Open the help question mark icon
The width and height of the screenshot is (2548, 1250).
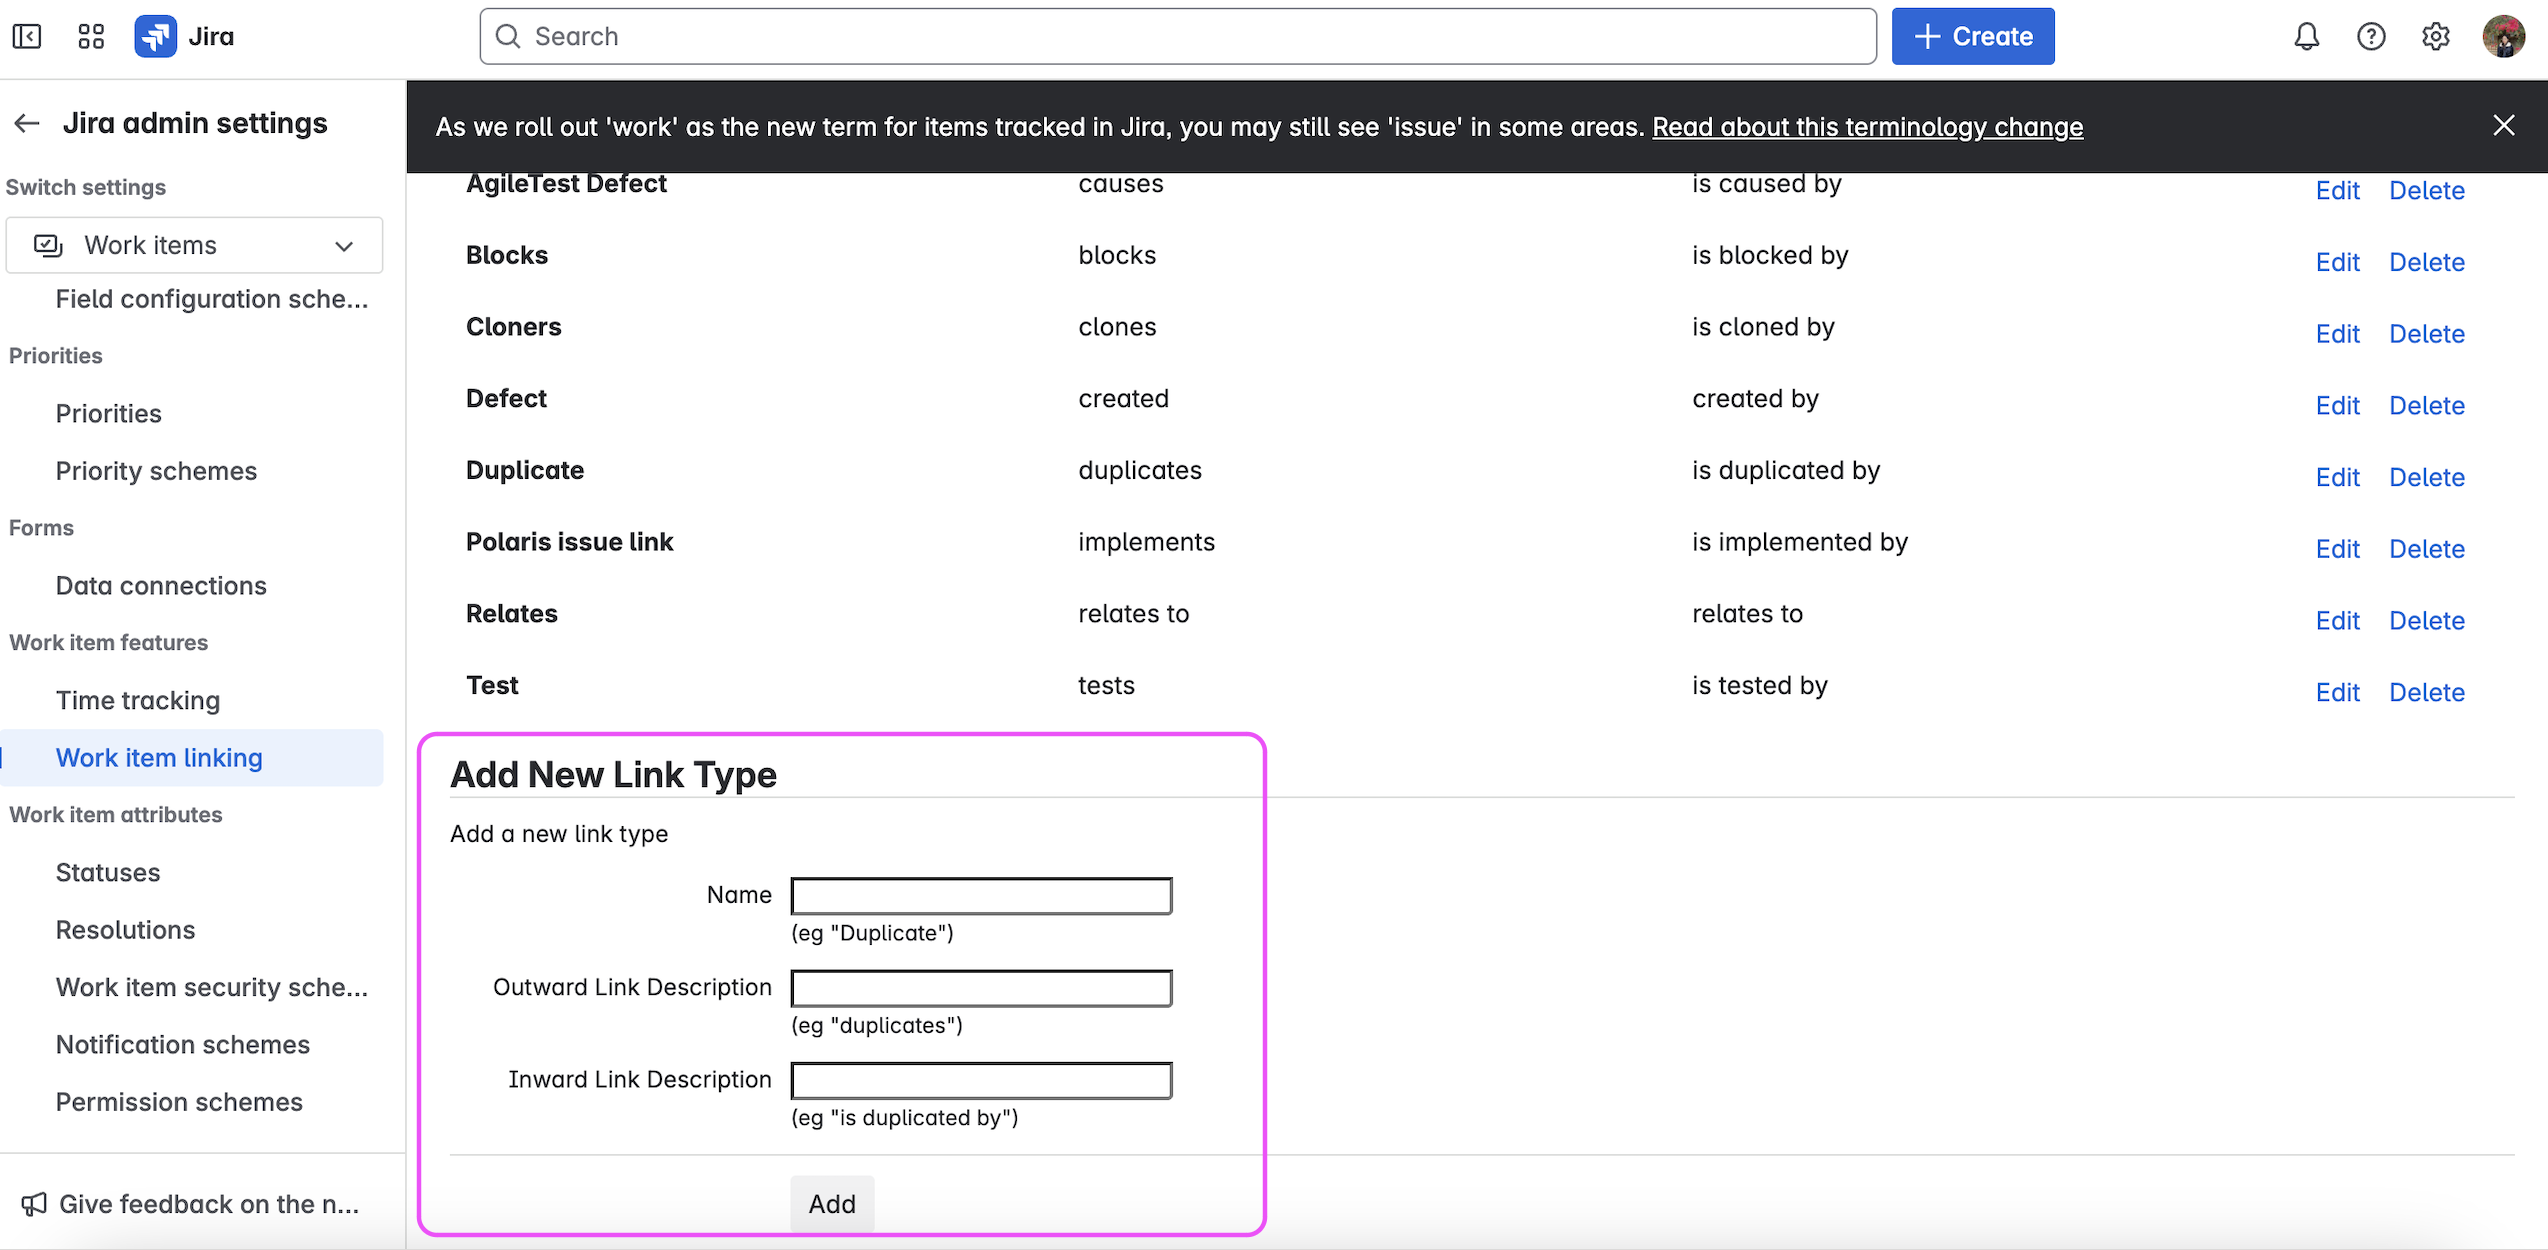tap(2370, 37)
